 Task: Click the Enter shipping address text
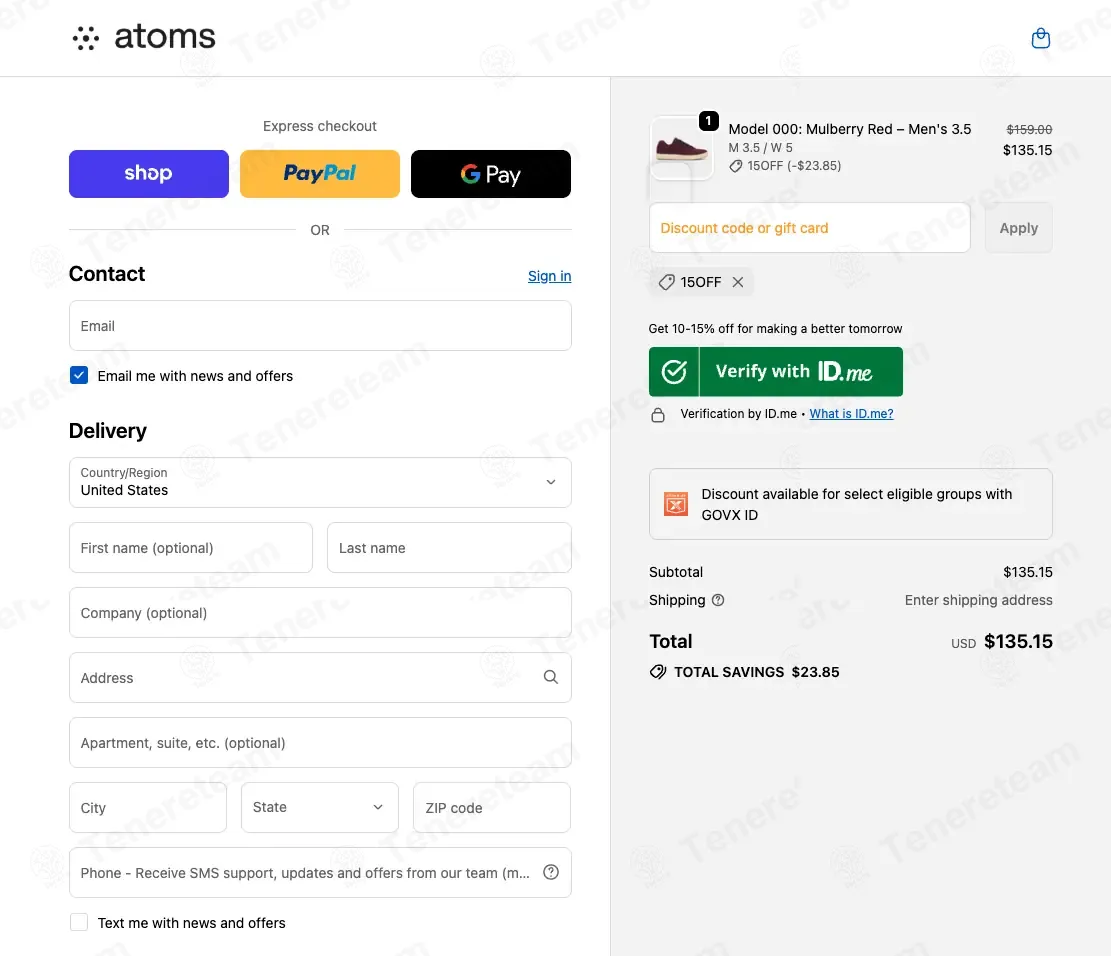[x=978, y=600]
